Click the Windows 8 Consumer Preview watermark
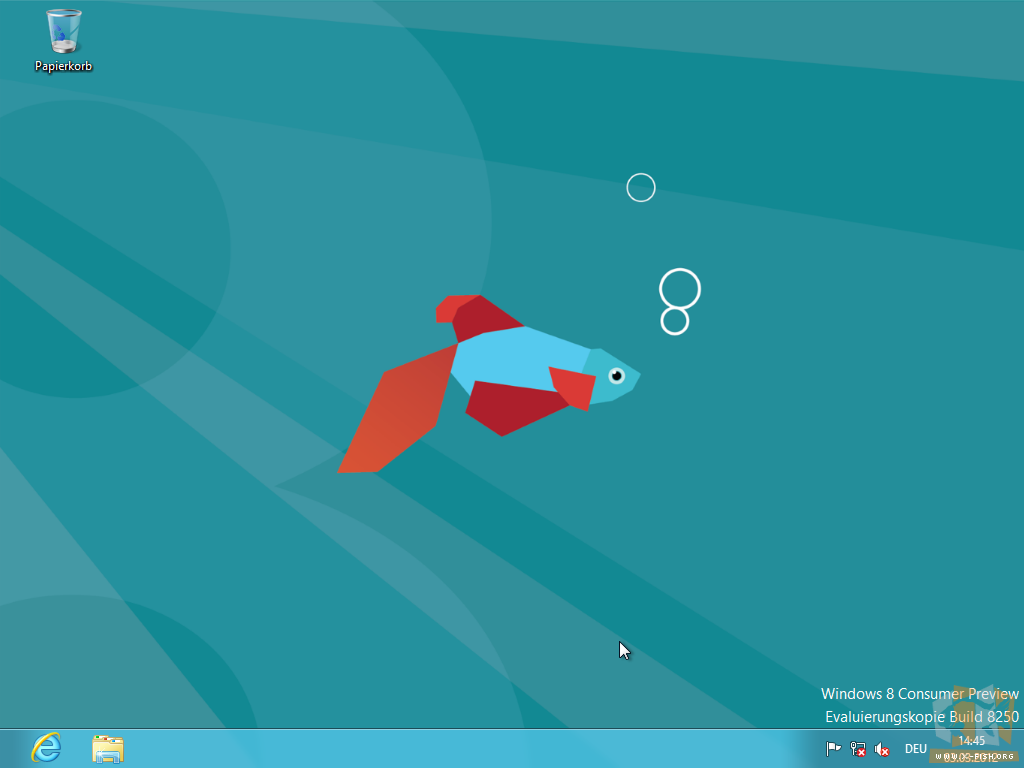Screen dimensions: 1024x768 click(919, 693)
